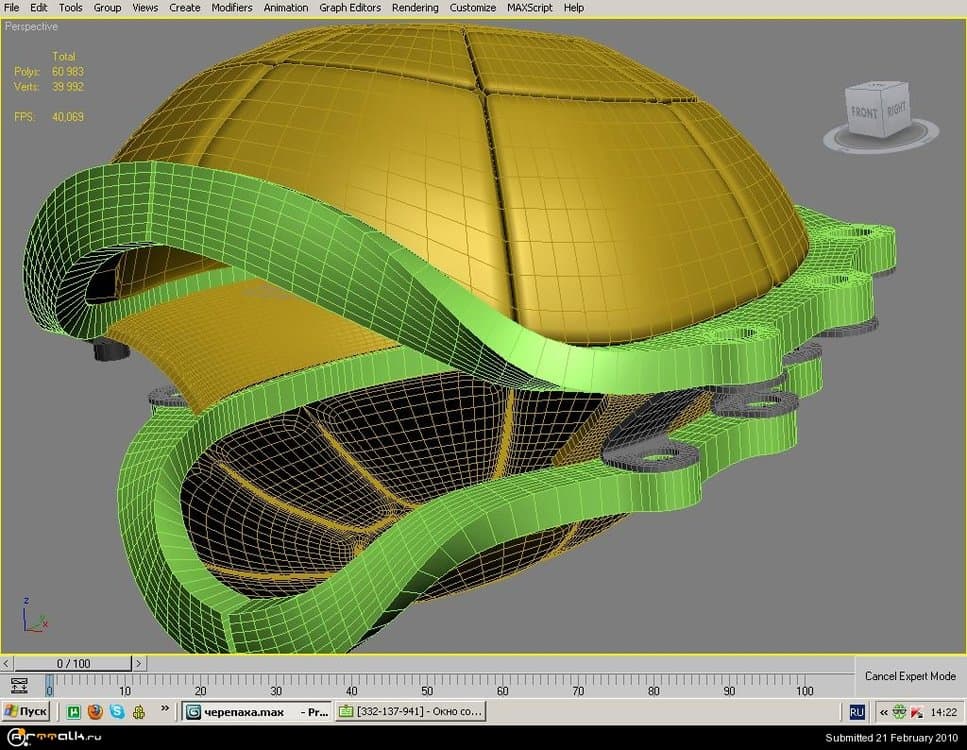The image size is (967, 750).
Task: Click the FRONT face of the ViewCube
Action: (x=864, y=111)
